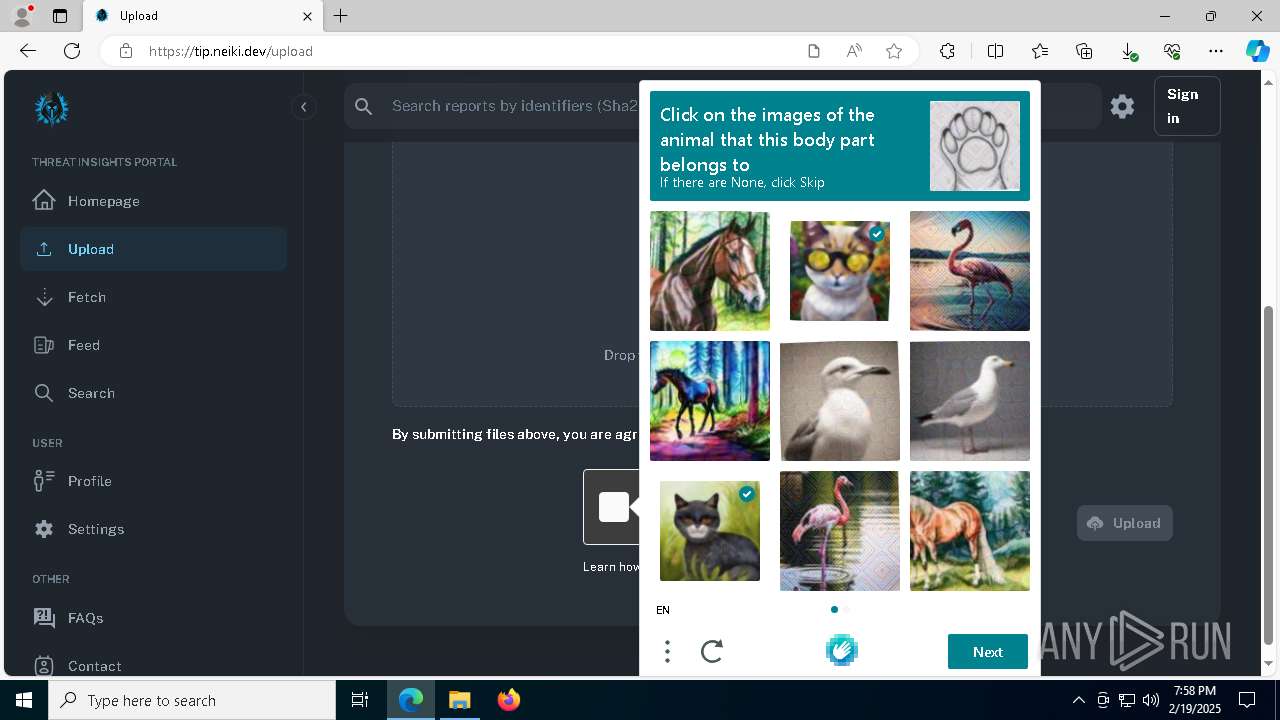Screen dimensions: 1280x720
Task: Open the Copilot sidebar icon
Action: click(x=1257, y=51)
